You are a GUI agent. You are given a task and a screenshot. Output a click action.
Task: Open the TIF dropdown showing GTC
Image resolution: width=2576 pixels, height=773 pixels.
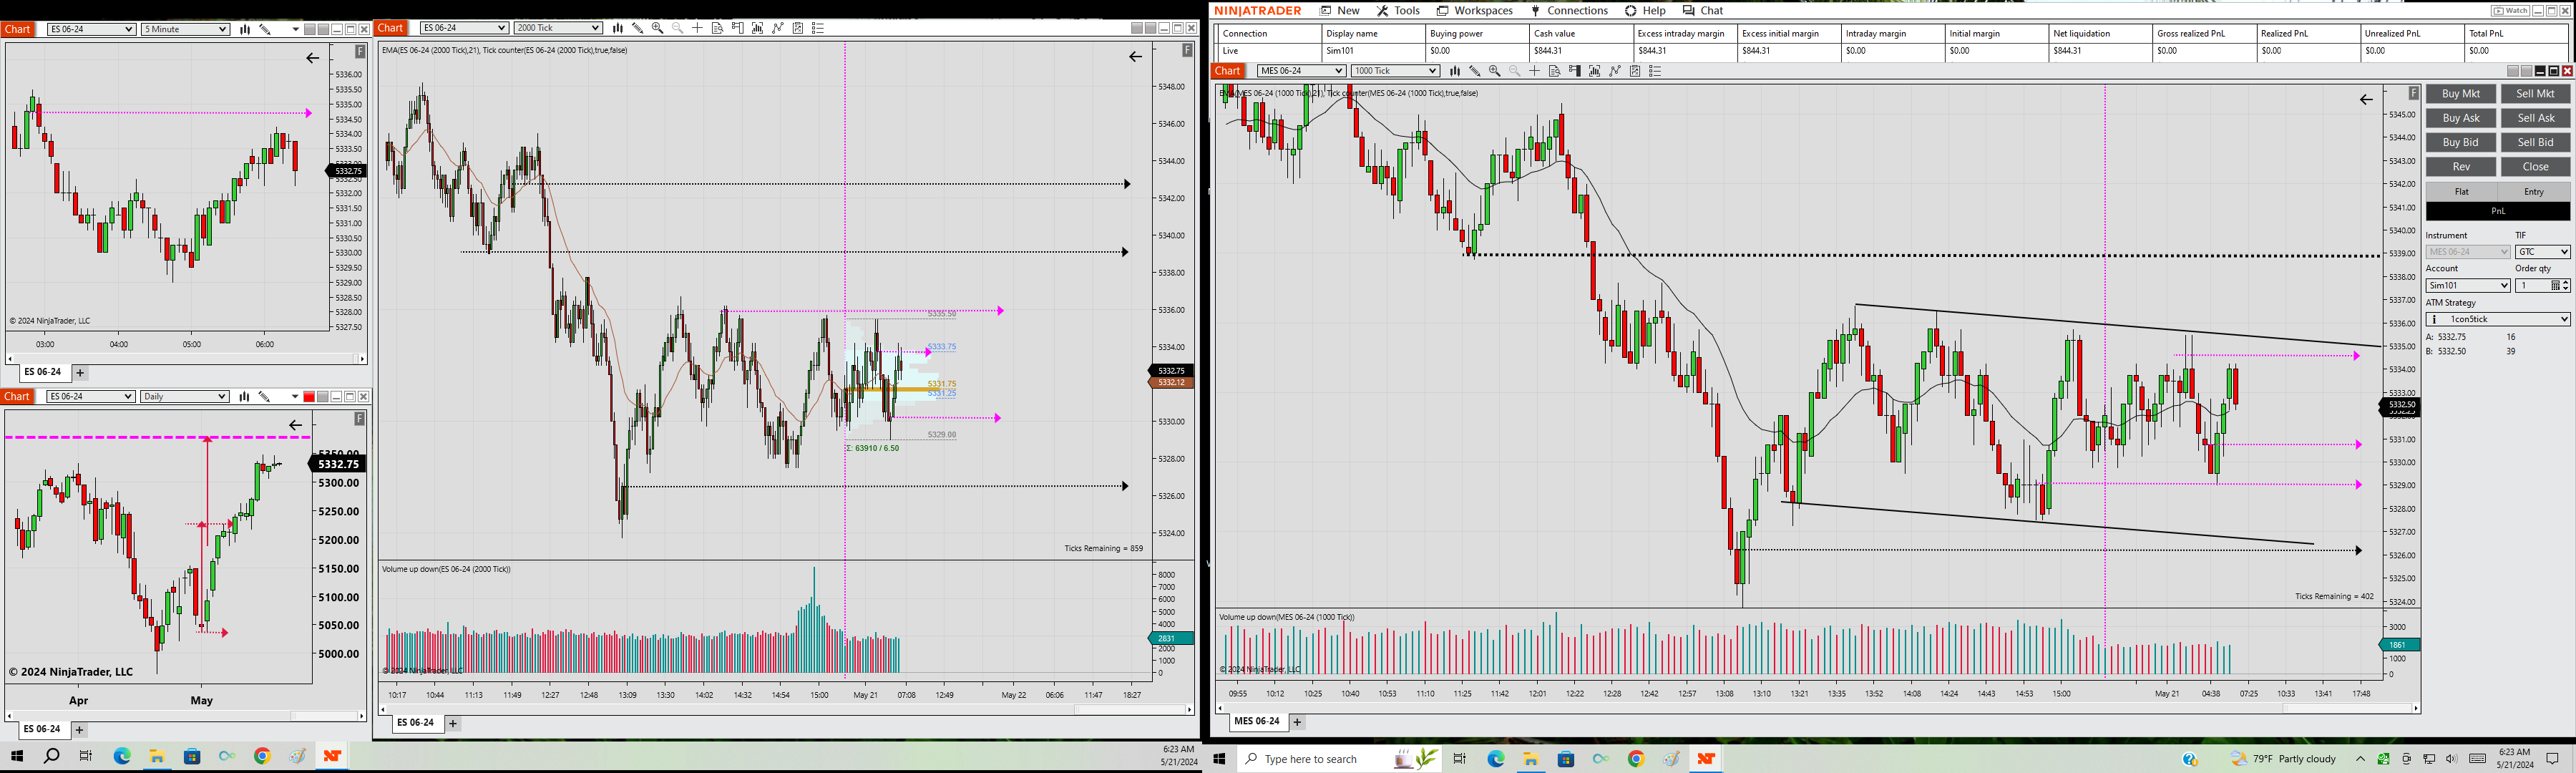2542,252
